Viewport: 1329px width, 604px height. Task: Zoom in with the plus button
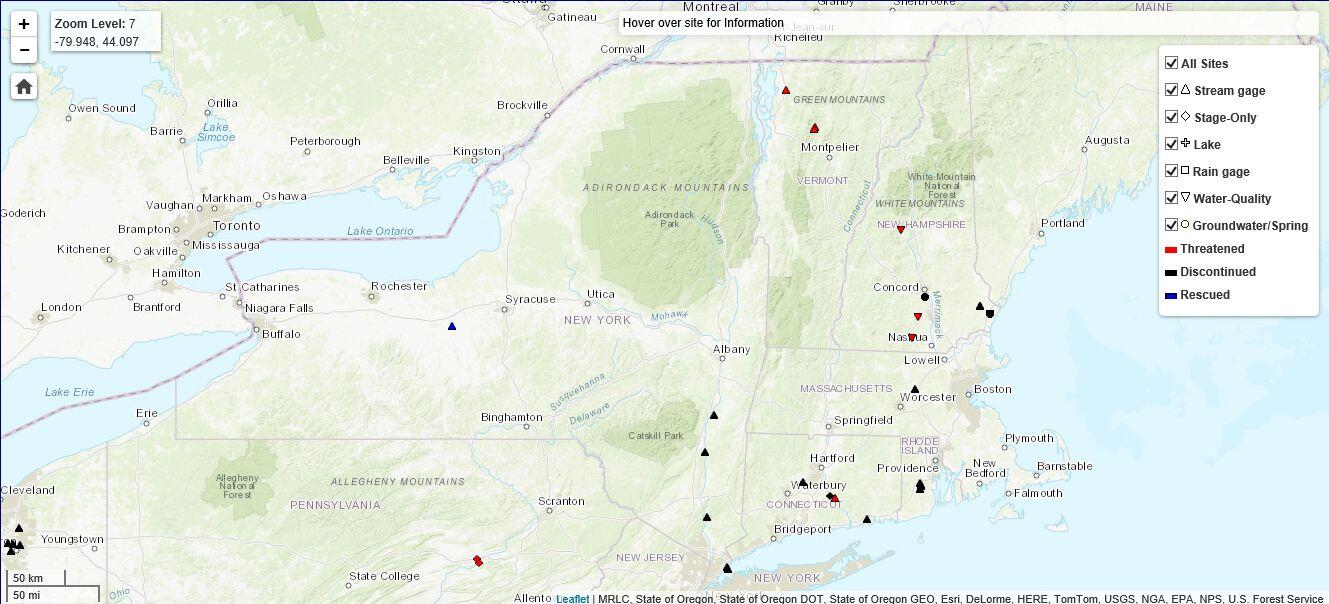24,24
